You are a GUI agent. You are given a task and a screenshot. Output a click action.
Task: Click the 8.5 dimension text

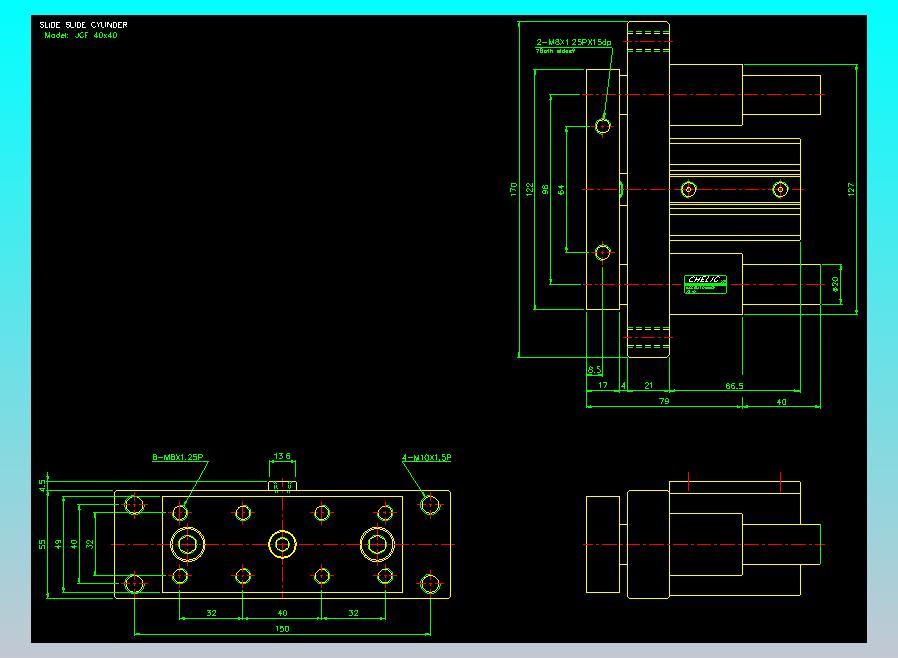(594, 369)
